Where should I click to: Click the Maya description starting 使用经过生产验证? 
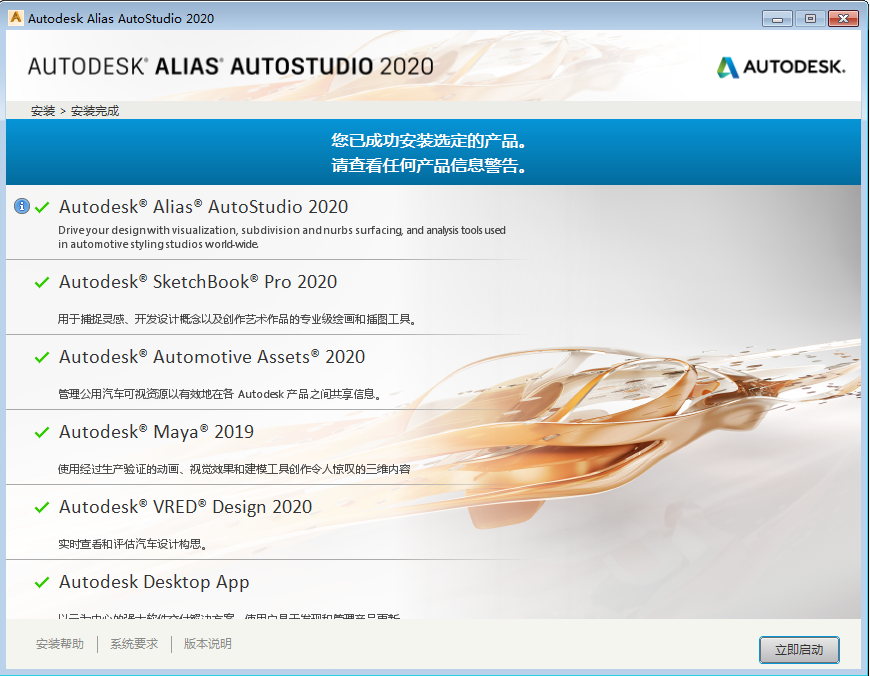coord(234,469)
